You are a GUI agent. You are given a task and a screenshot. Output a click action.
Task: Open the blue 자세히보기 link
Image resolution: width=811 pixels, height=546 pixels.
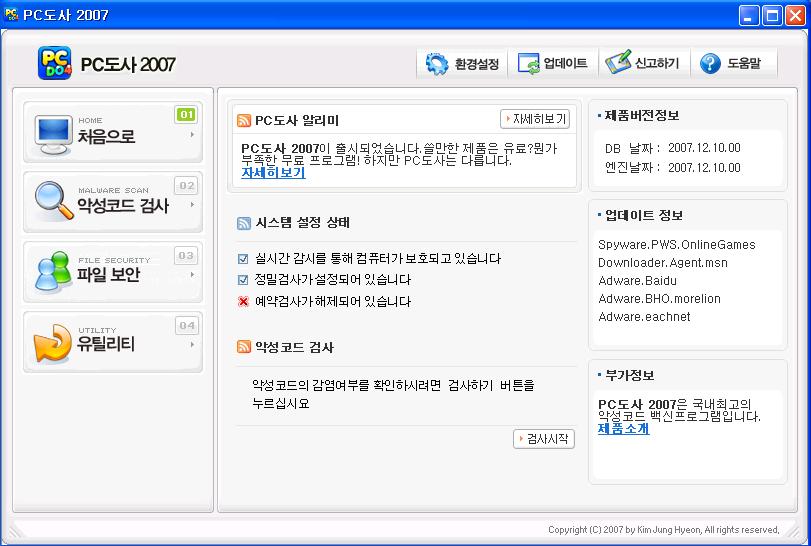coord(273,173)
